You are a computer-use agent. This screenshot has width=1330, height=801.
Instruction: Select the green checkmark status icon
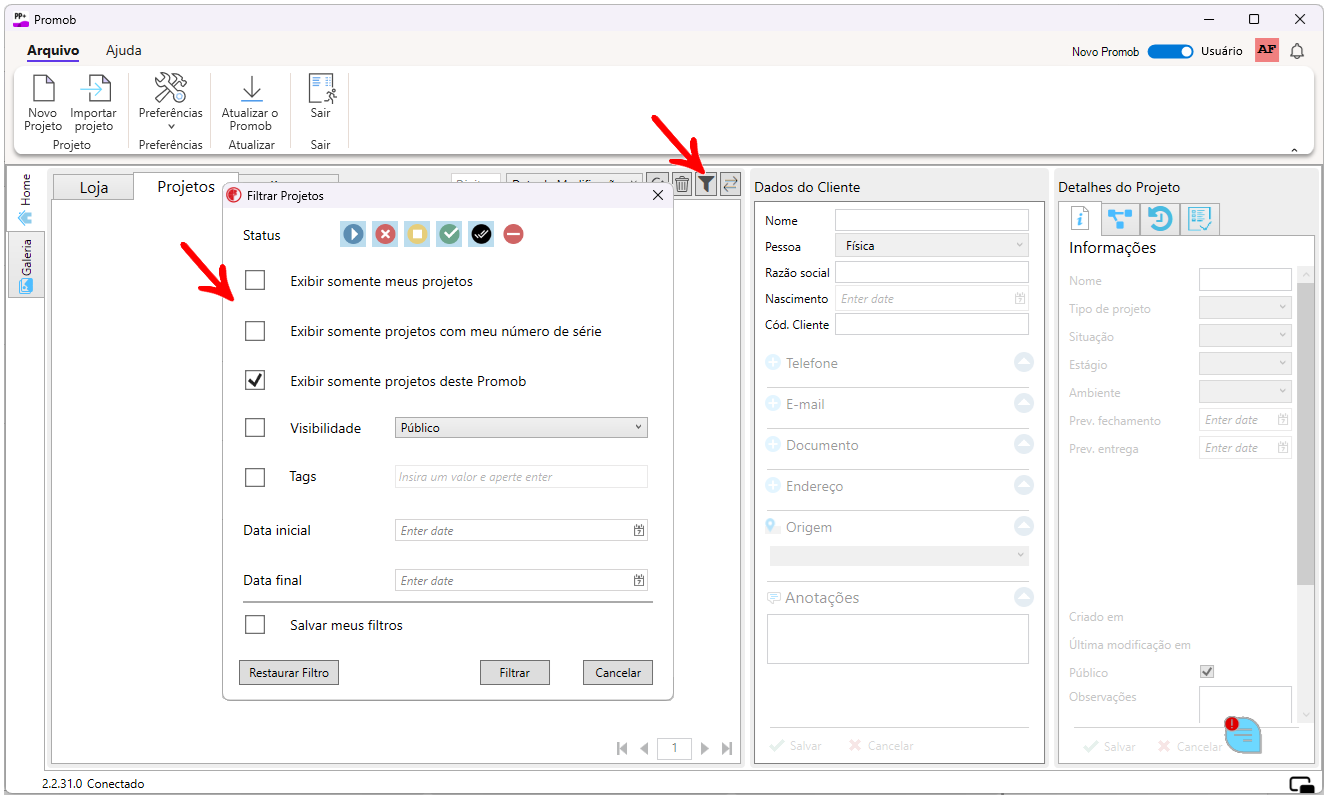click(x=450, y=234)
